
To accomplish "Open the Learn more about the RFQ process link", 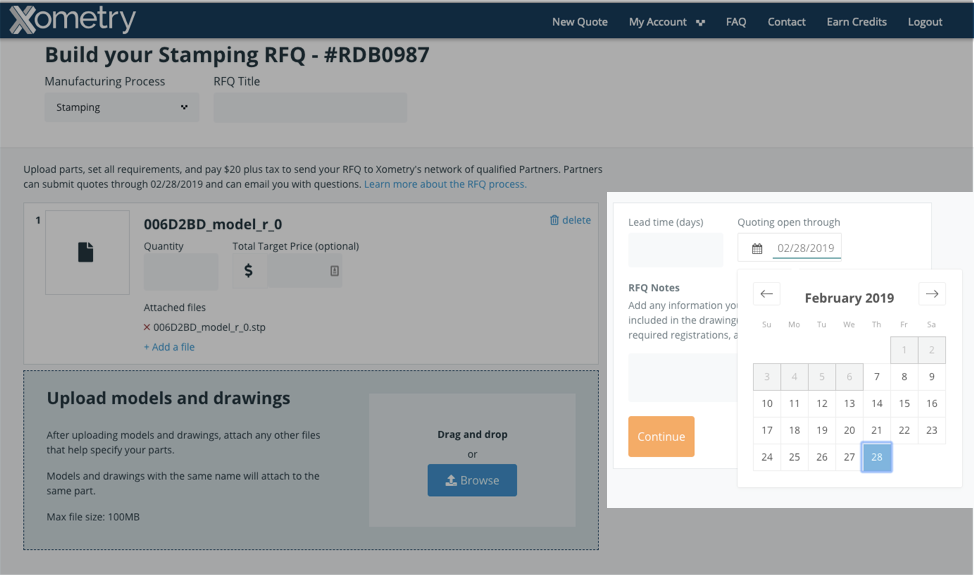I will pos(445,184).
